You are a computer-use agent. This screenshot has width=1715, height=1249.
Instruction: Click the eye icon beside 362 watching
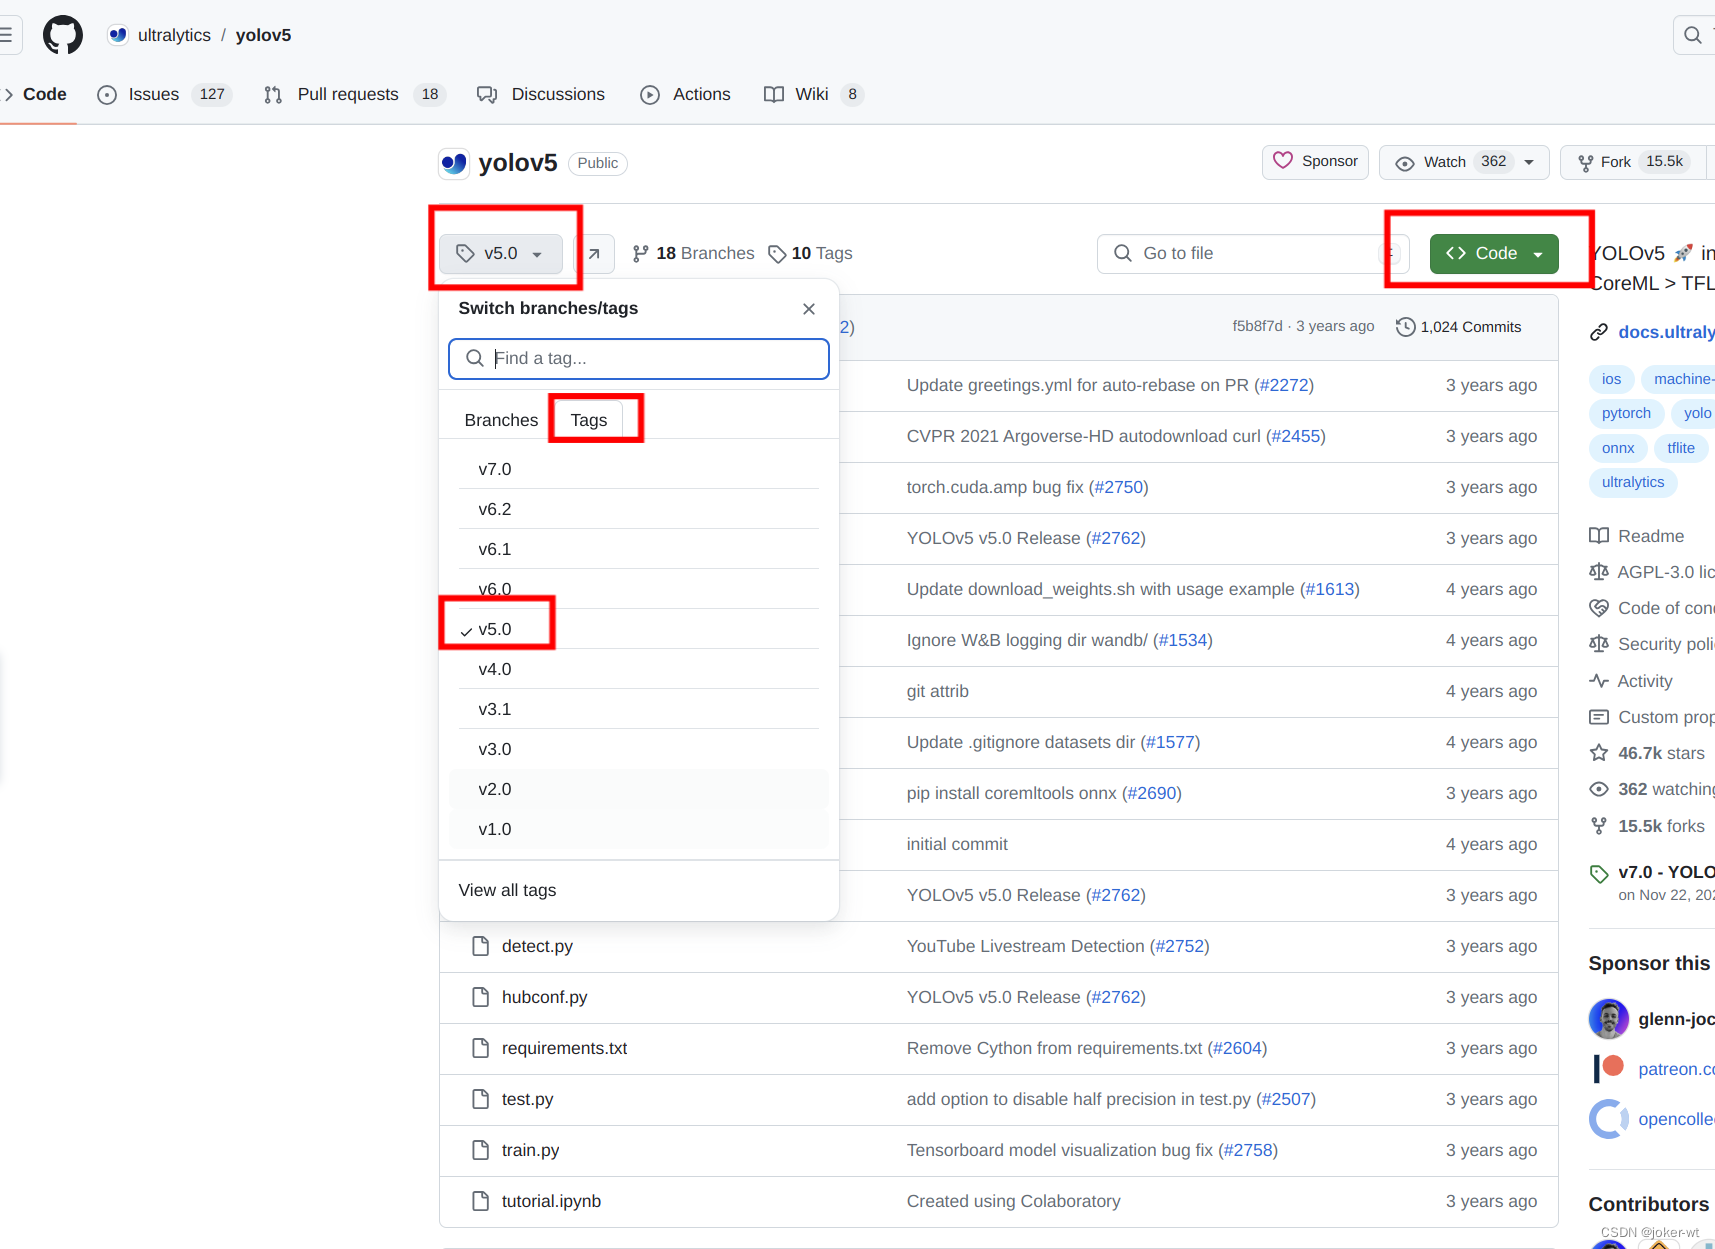coord(1599,789)
